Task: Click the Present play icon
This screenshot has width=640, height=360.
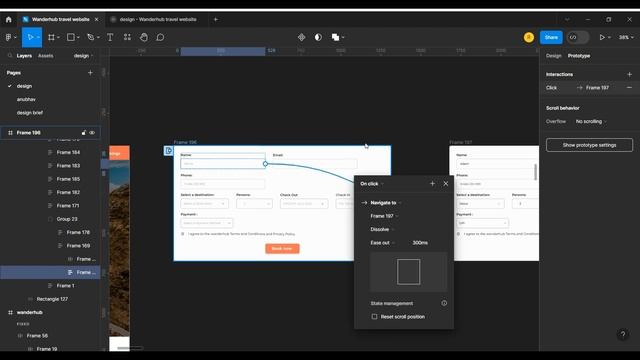Action: coord(602,37)
